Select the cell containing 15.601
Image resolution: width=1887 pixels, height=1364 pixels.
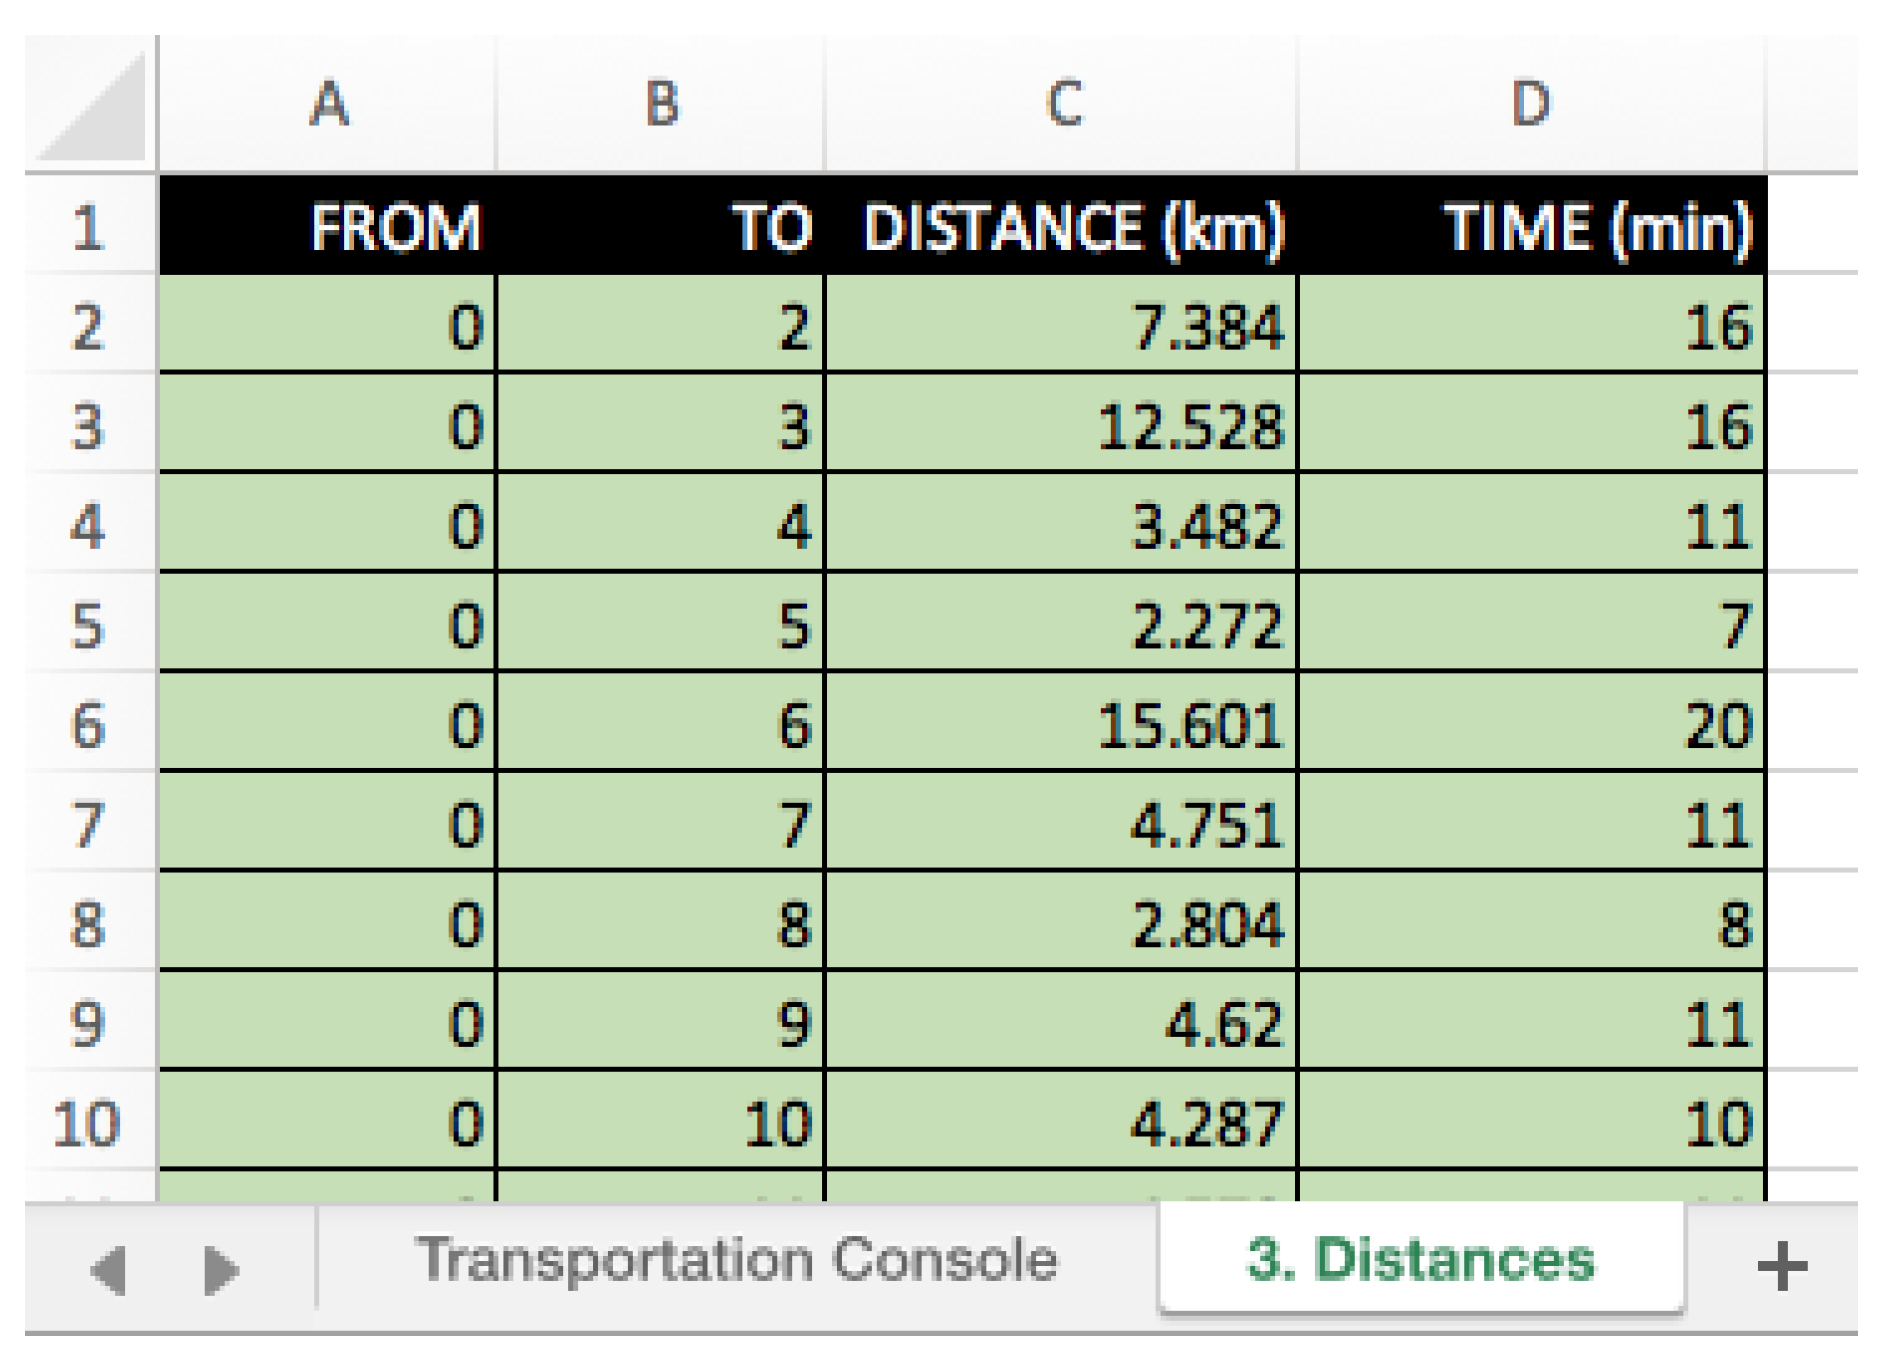pos(1062,725)
